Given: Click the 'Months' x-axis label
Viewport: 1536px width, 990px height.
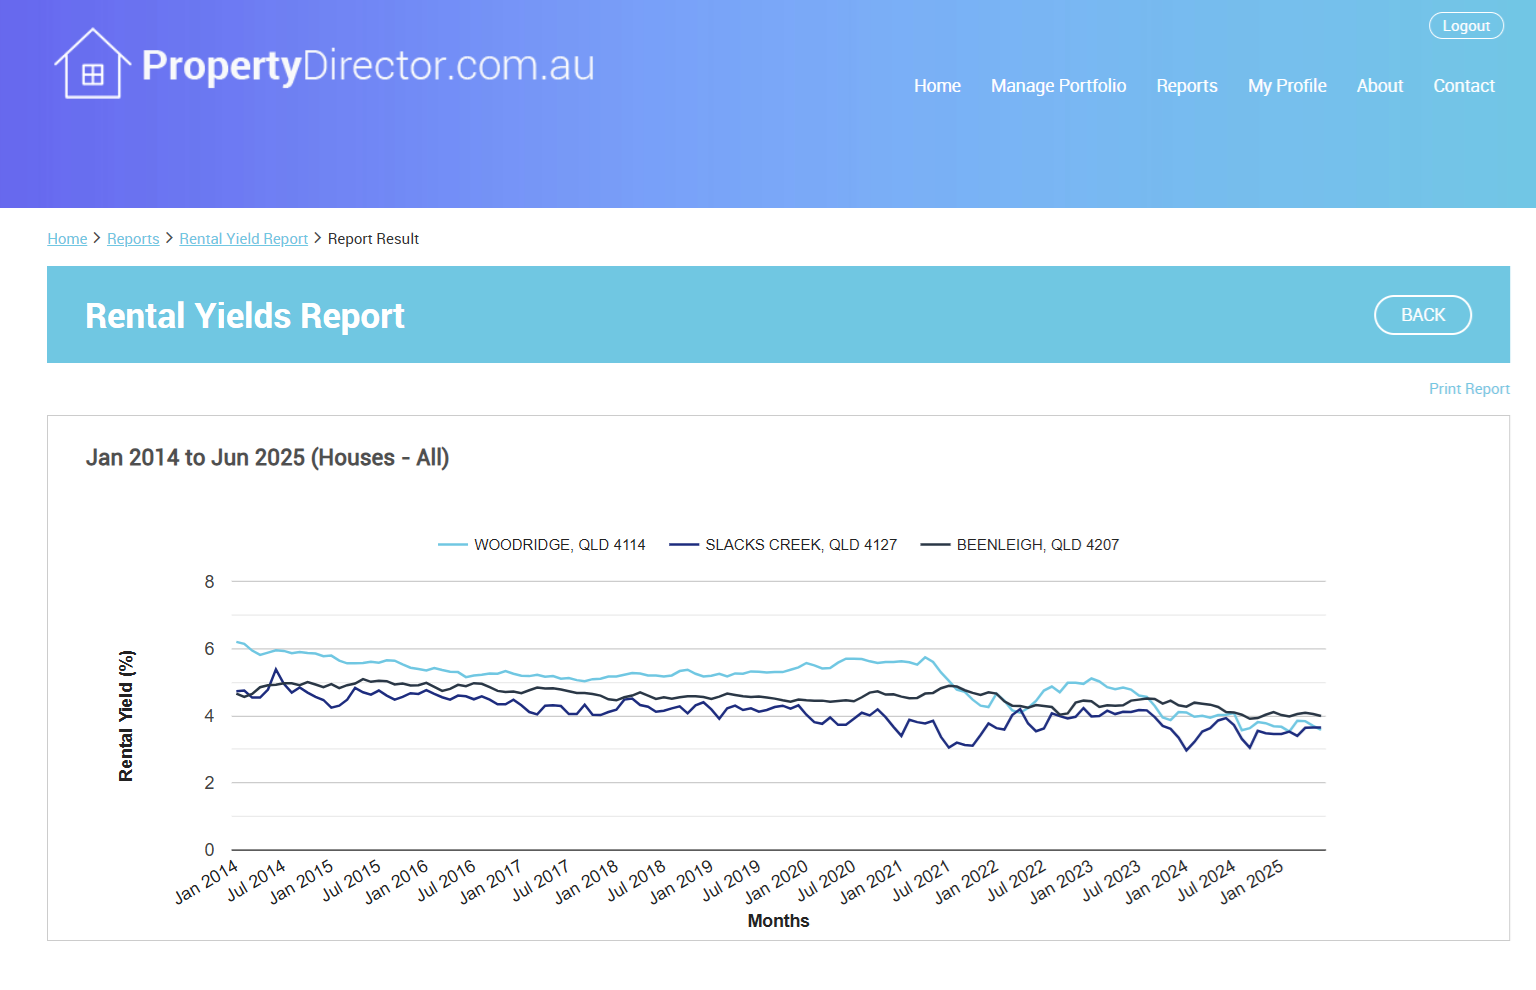Looking at the screenshot, I should tap(778, 921).
